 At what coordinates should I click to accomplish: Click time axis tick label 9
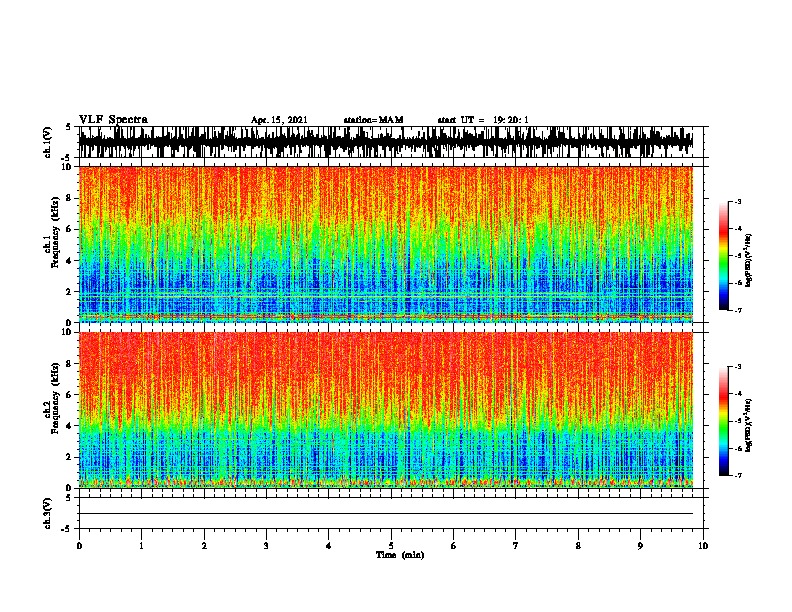pyautogui.click(x=640, y=546)
